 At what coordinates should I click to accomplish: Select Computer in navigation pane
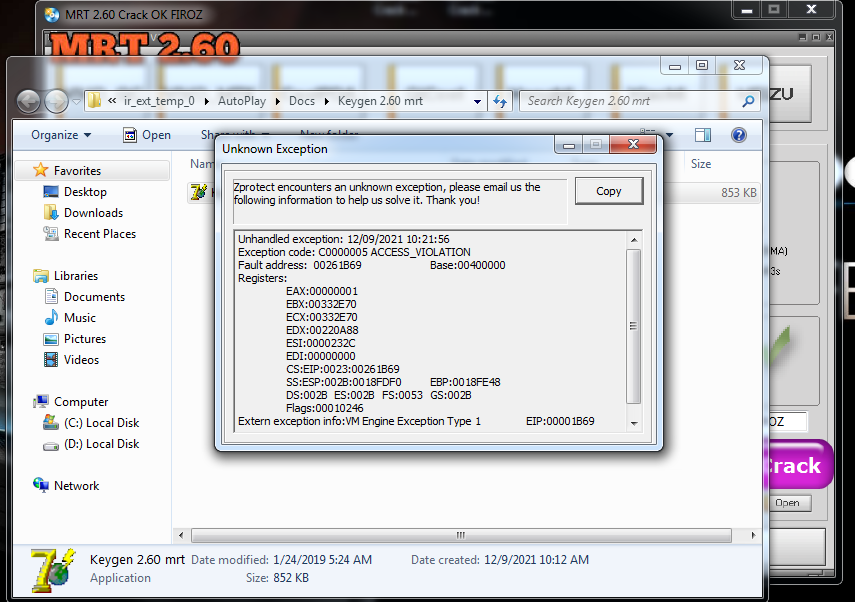[81, 402]
